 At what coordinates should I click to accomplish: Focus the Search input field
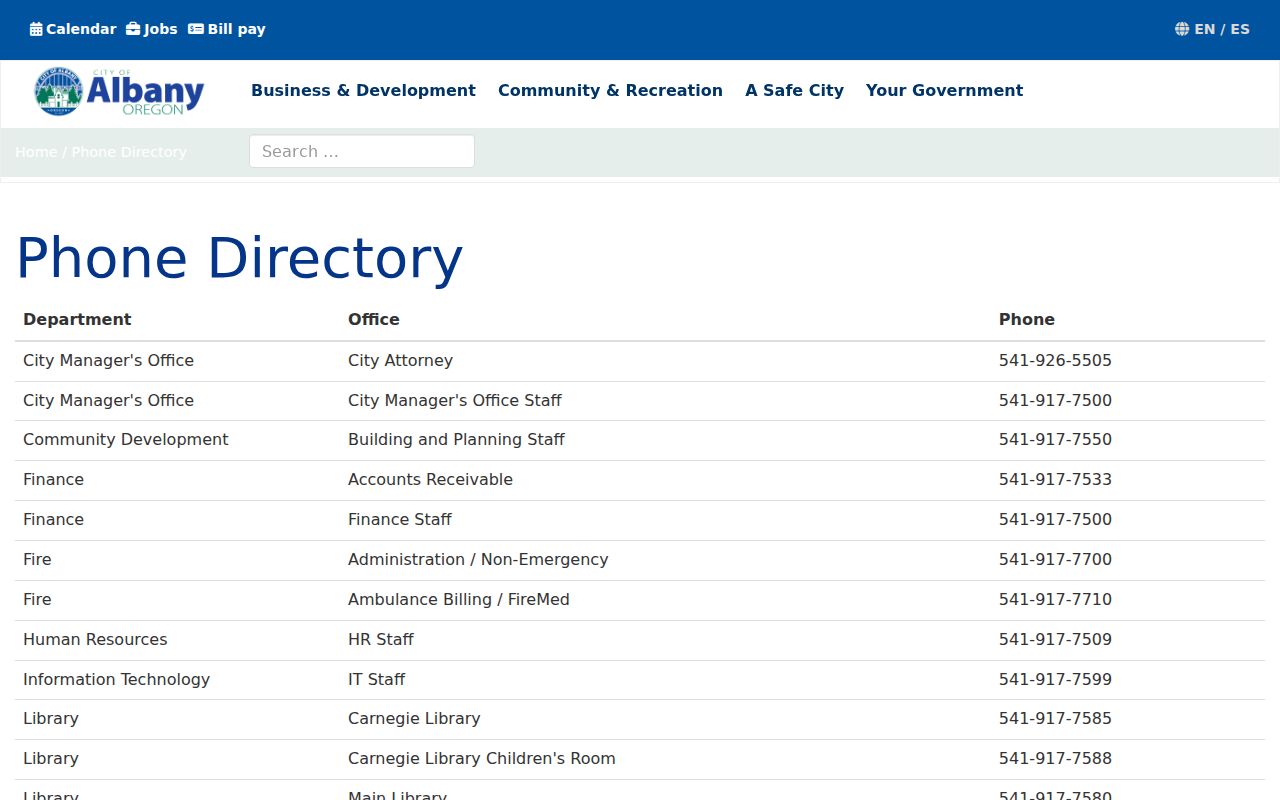click(362, 151)
